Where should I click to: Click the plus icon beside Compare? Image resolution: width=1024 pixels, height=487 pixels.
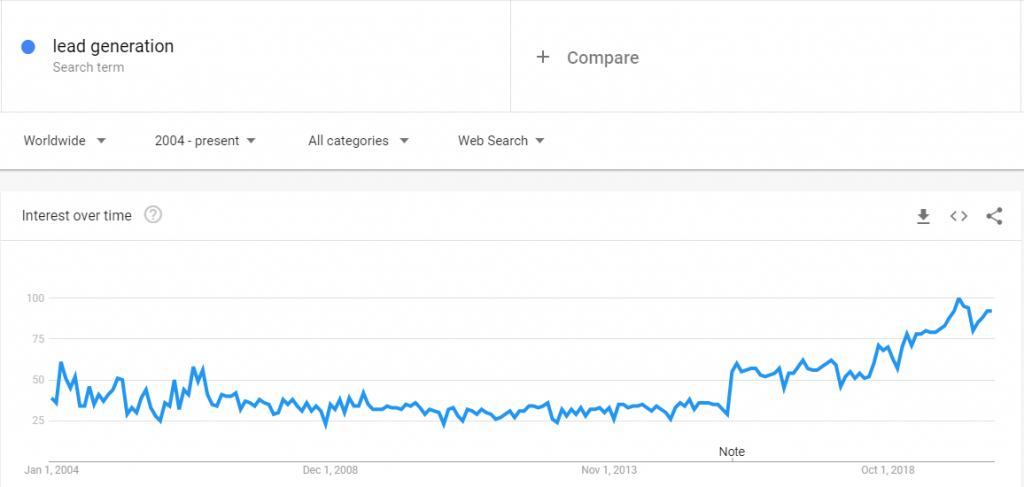543,57
